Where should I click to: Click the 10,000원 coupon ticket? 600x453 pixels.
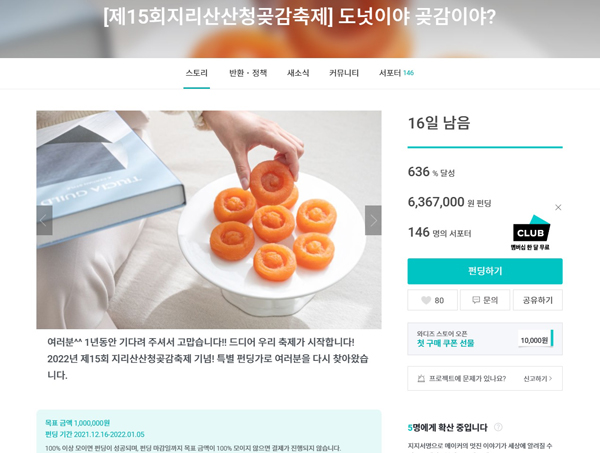535,340
